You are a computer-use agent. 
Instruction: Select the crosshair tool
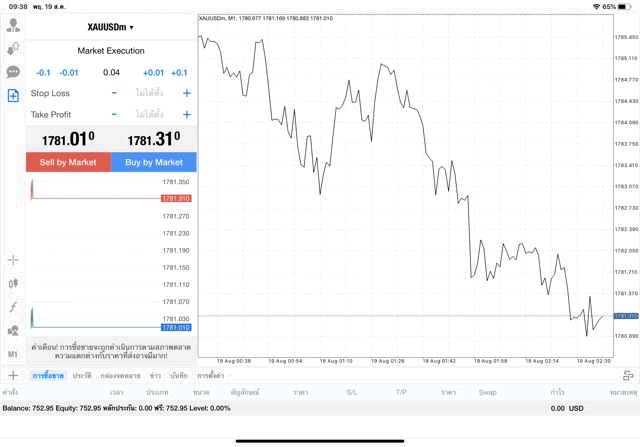[13, 260]
